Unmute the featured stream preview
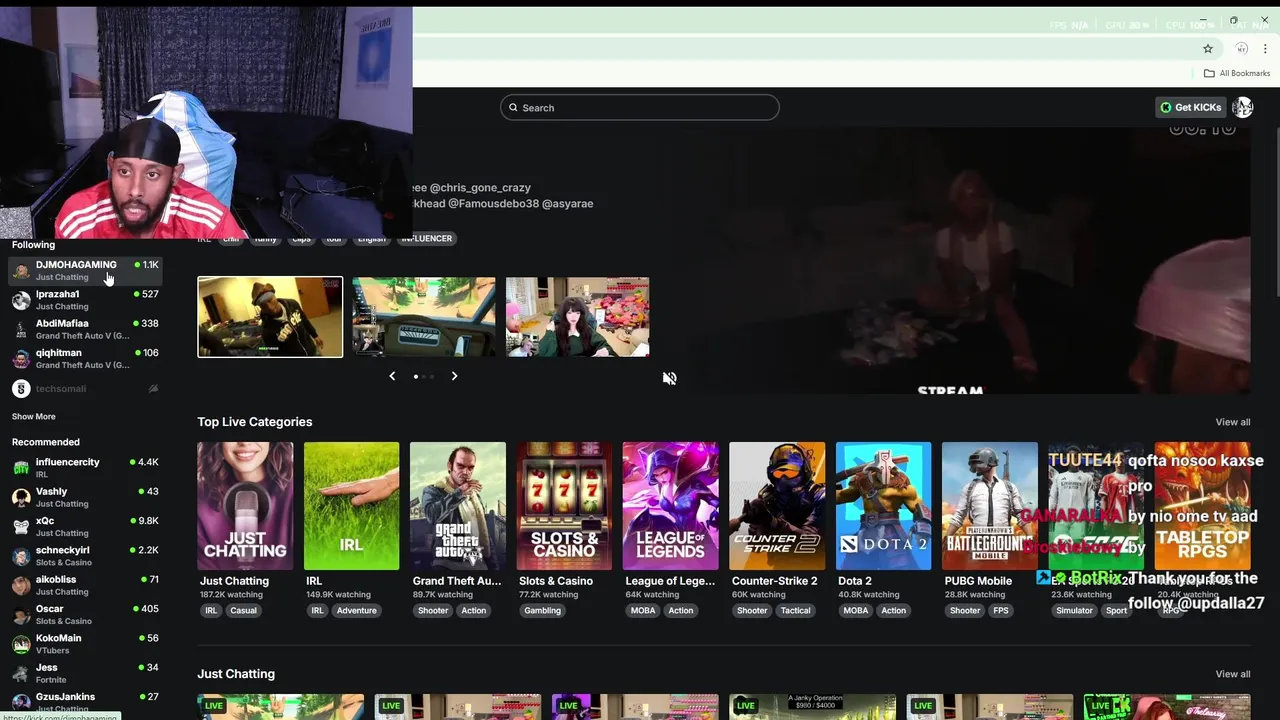Image resolution: width=1280 pixels, height=720 pixels. click(x=670, y=378)
